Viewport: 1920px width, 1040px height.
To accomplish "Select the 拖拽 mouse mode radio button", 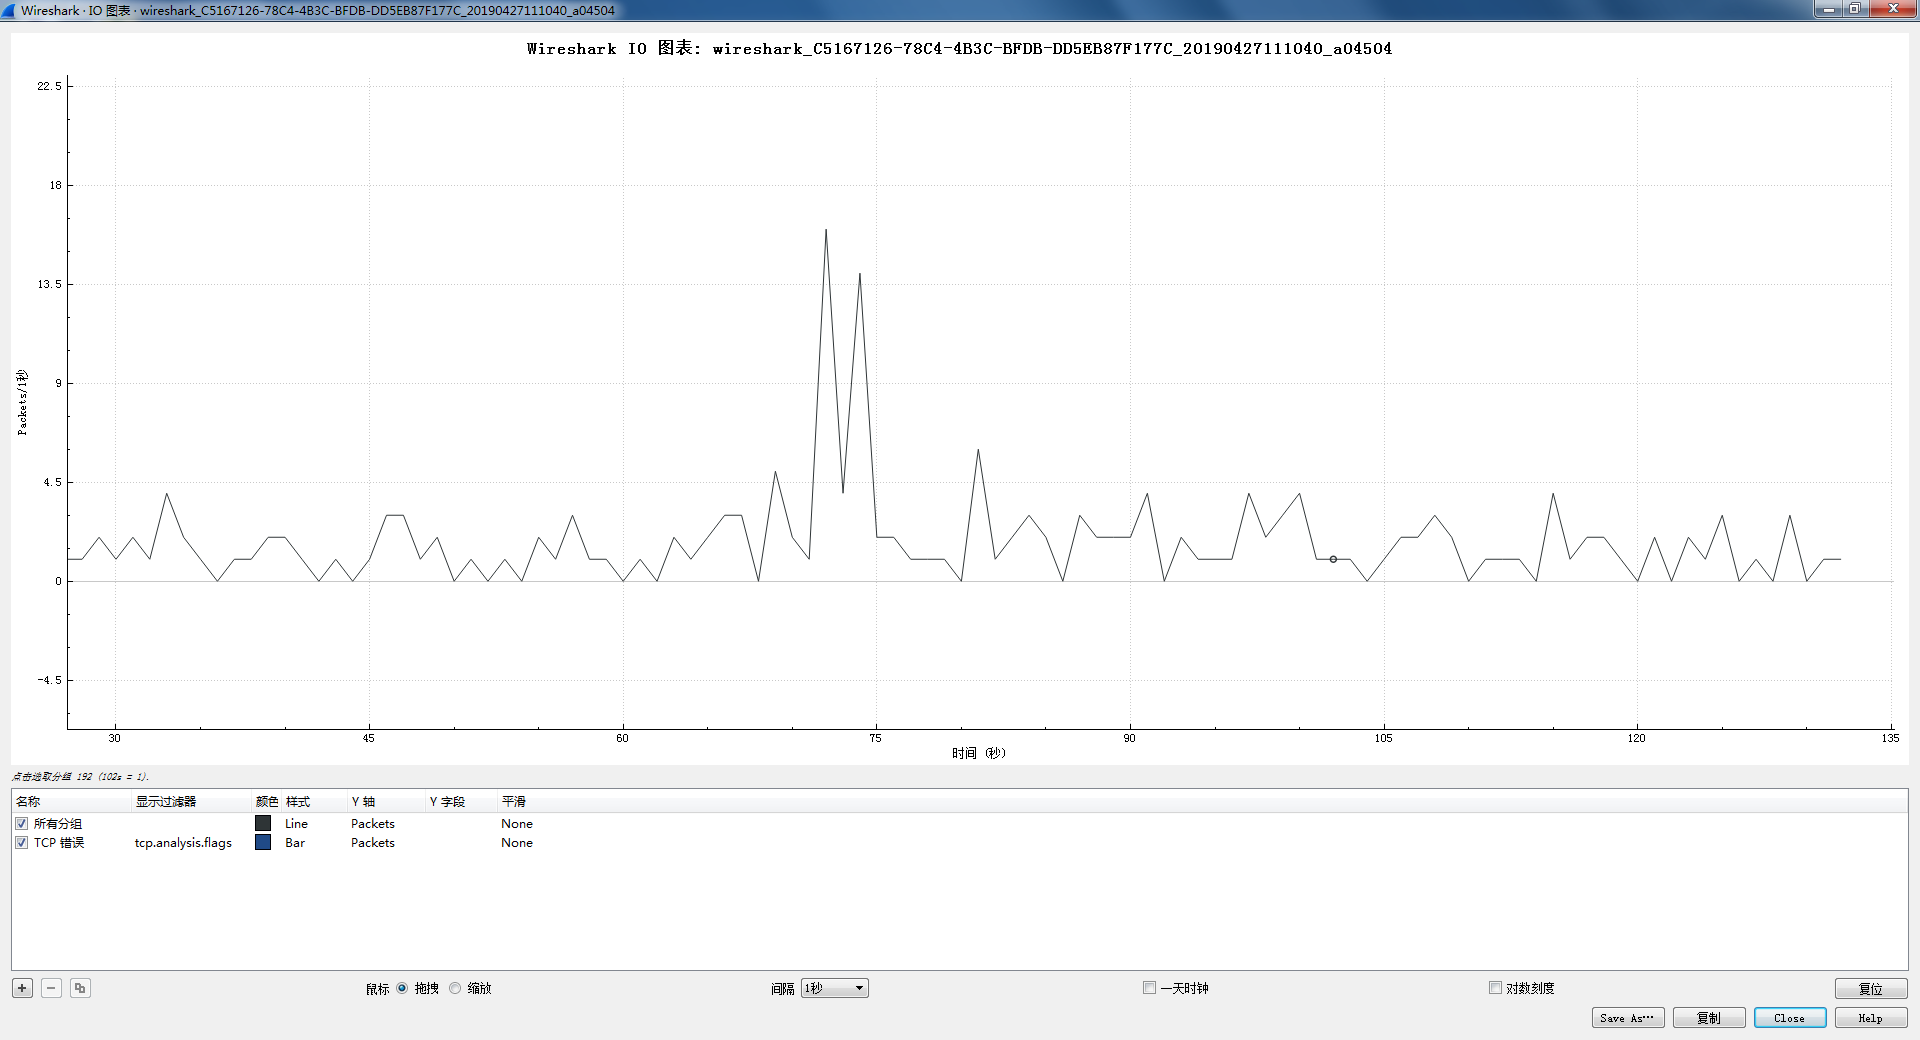I will (402, 988).
